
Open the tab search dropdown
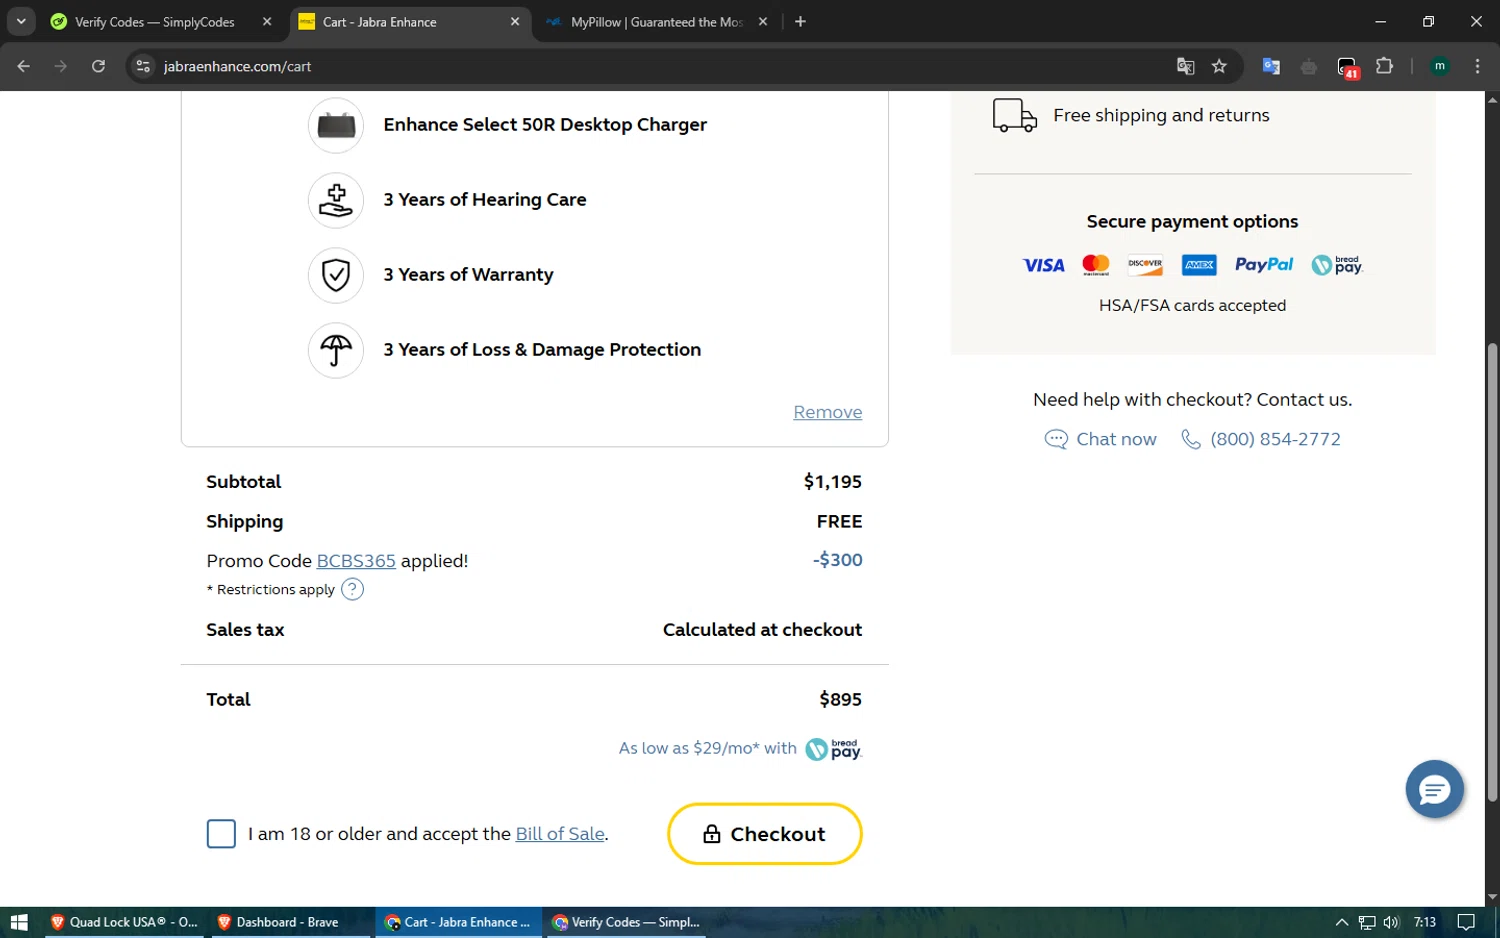click(21, 22)
